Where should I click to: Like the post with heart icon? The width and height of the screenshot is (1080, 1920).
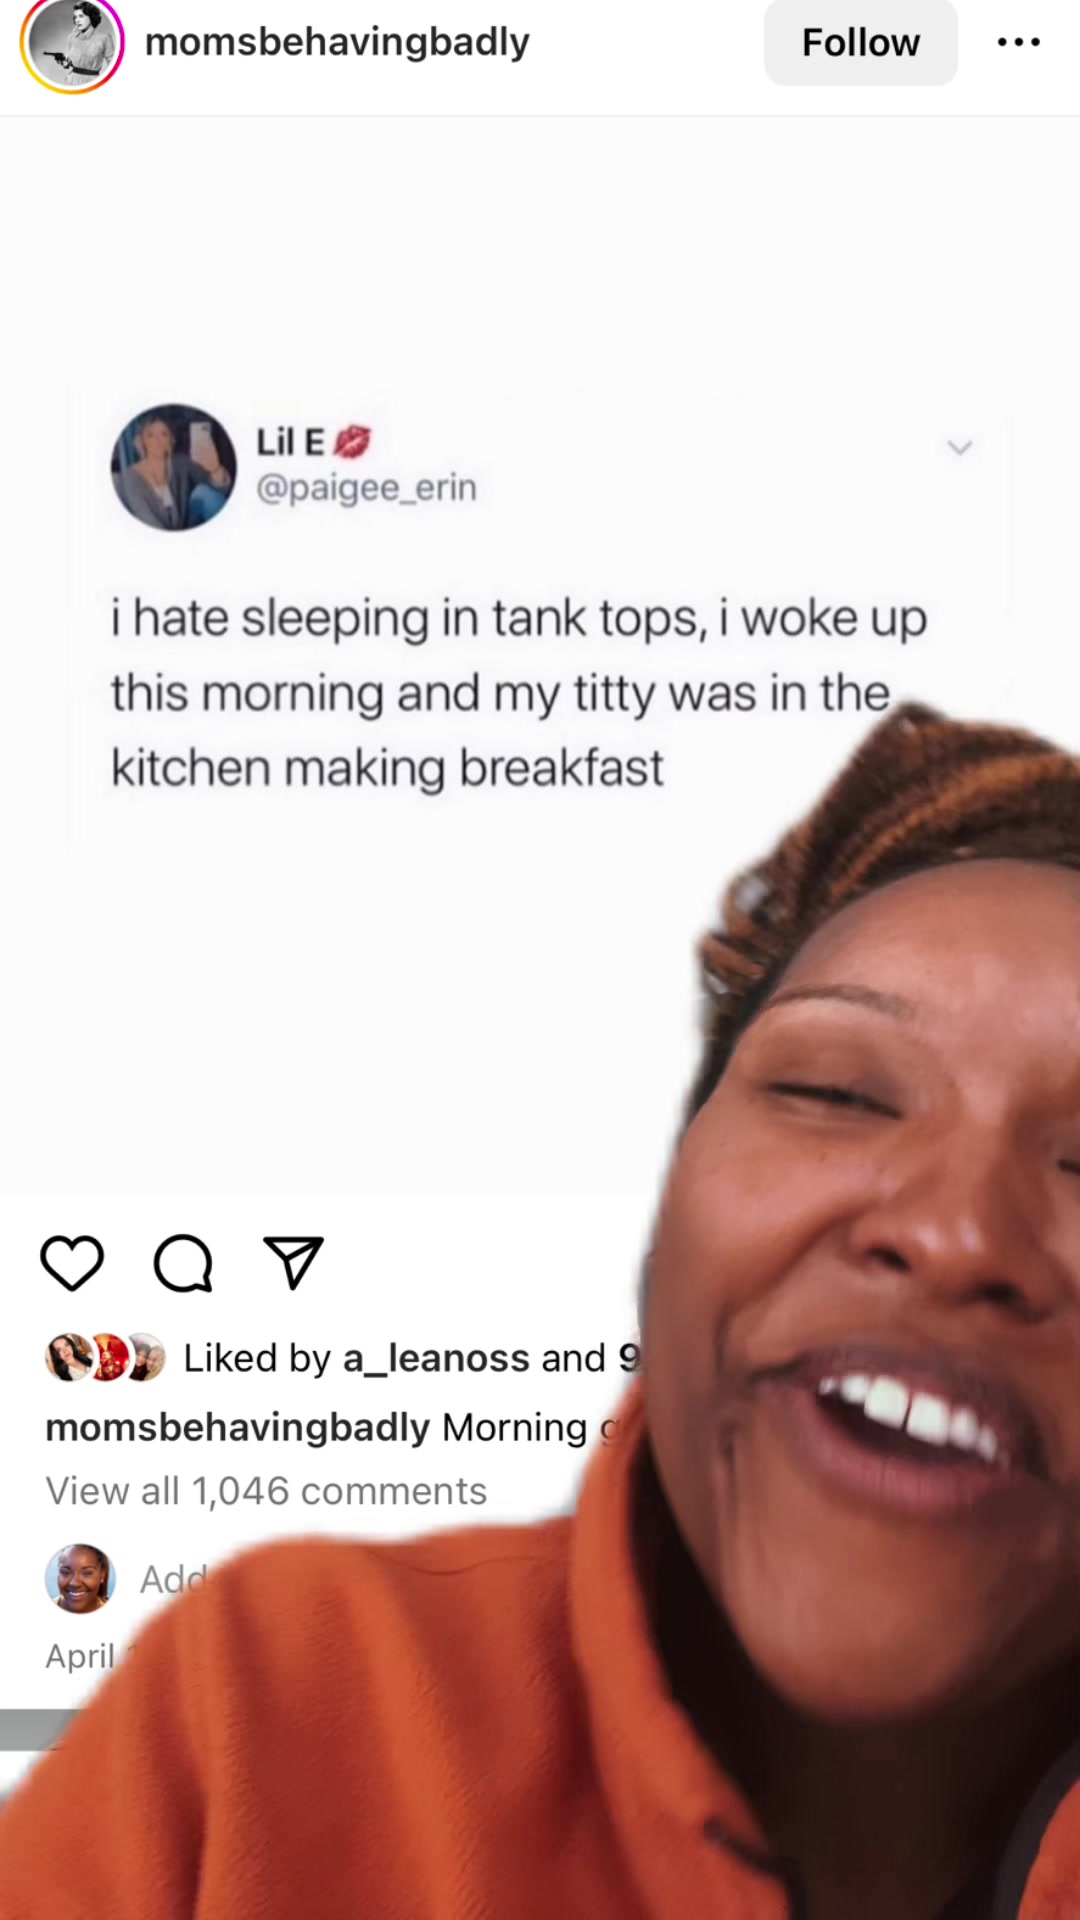[x=72, y=1263]
